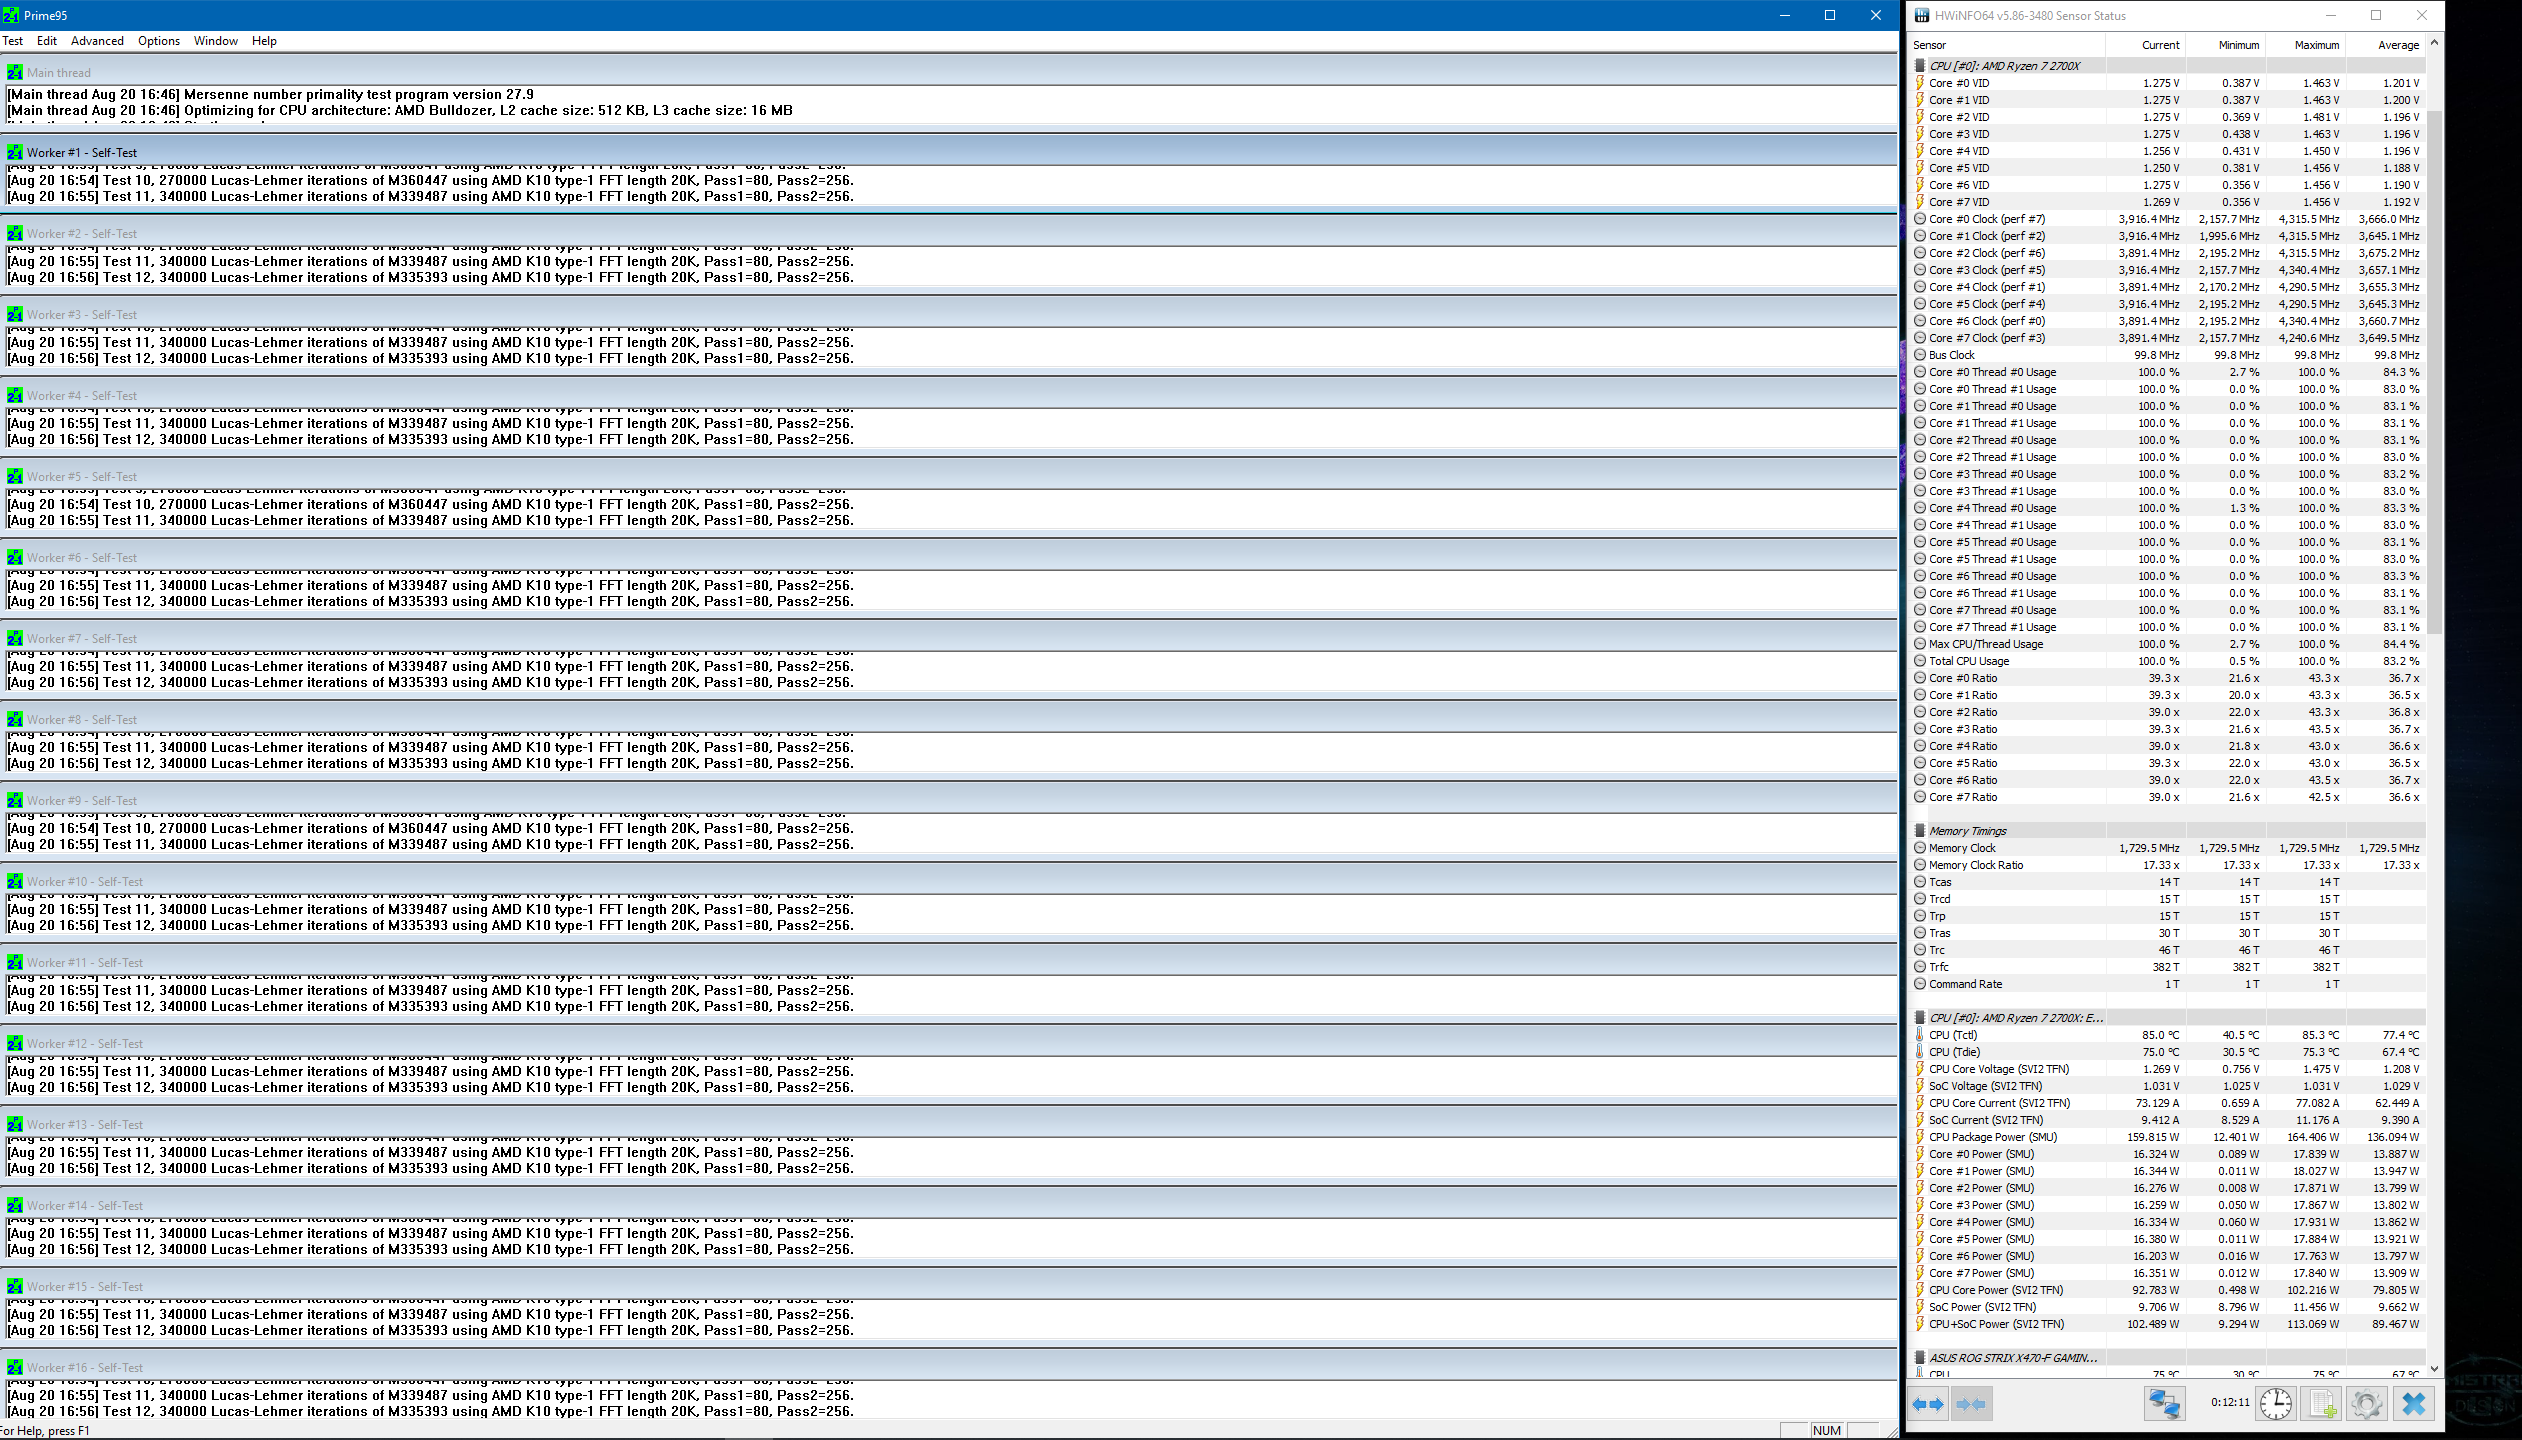Click the Average column header

coord(2397,45)
